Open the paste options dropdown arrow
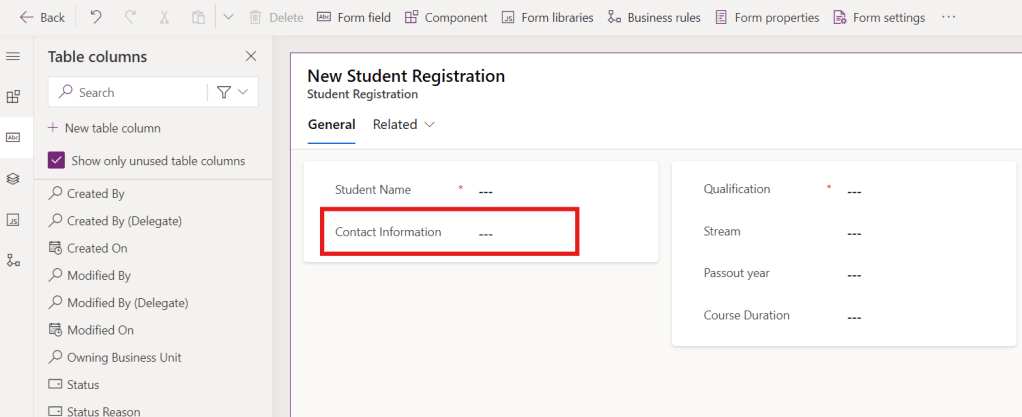Image resolution: width=1022 pixels, height=417 pixels. coord(228,17)
